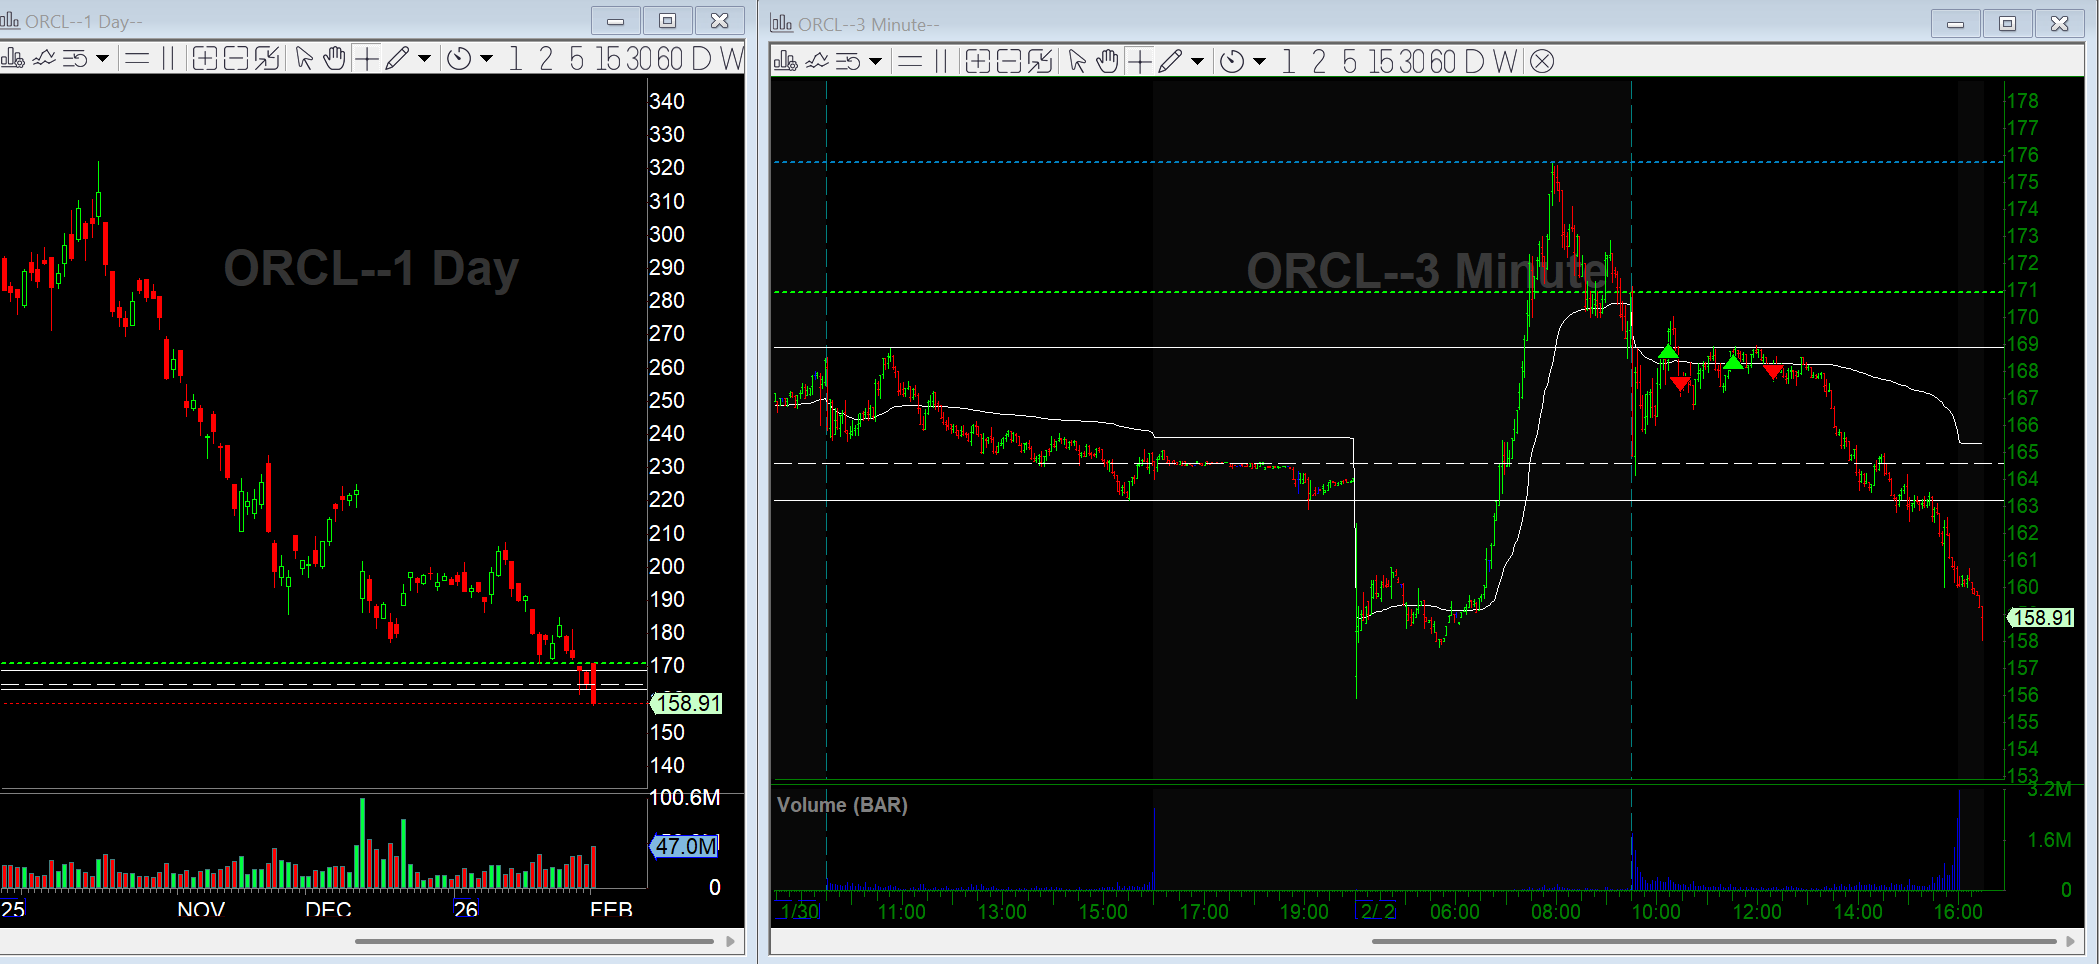Select Daily timeframe D in 1 Day window
2099x964 pixels.
tap(702, 59)
